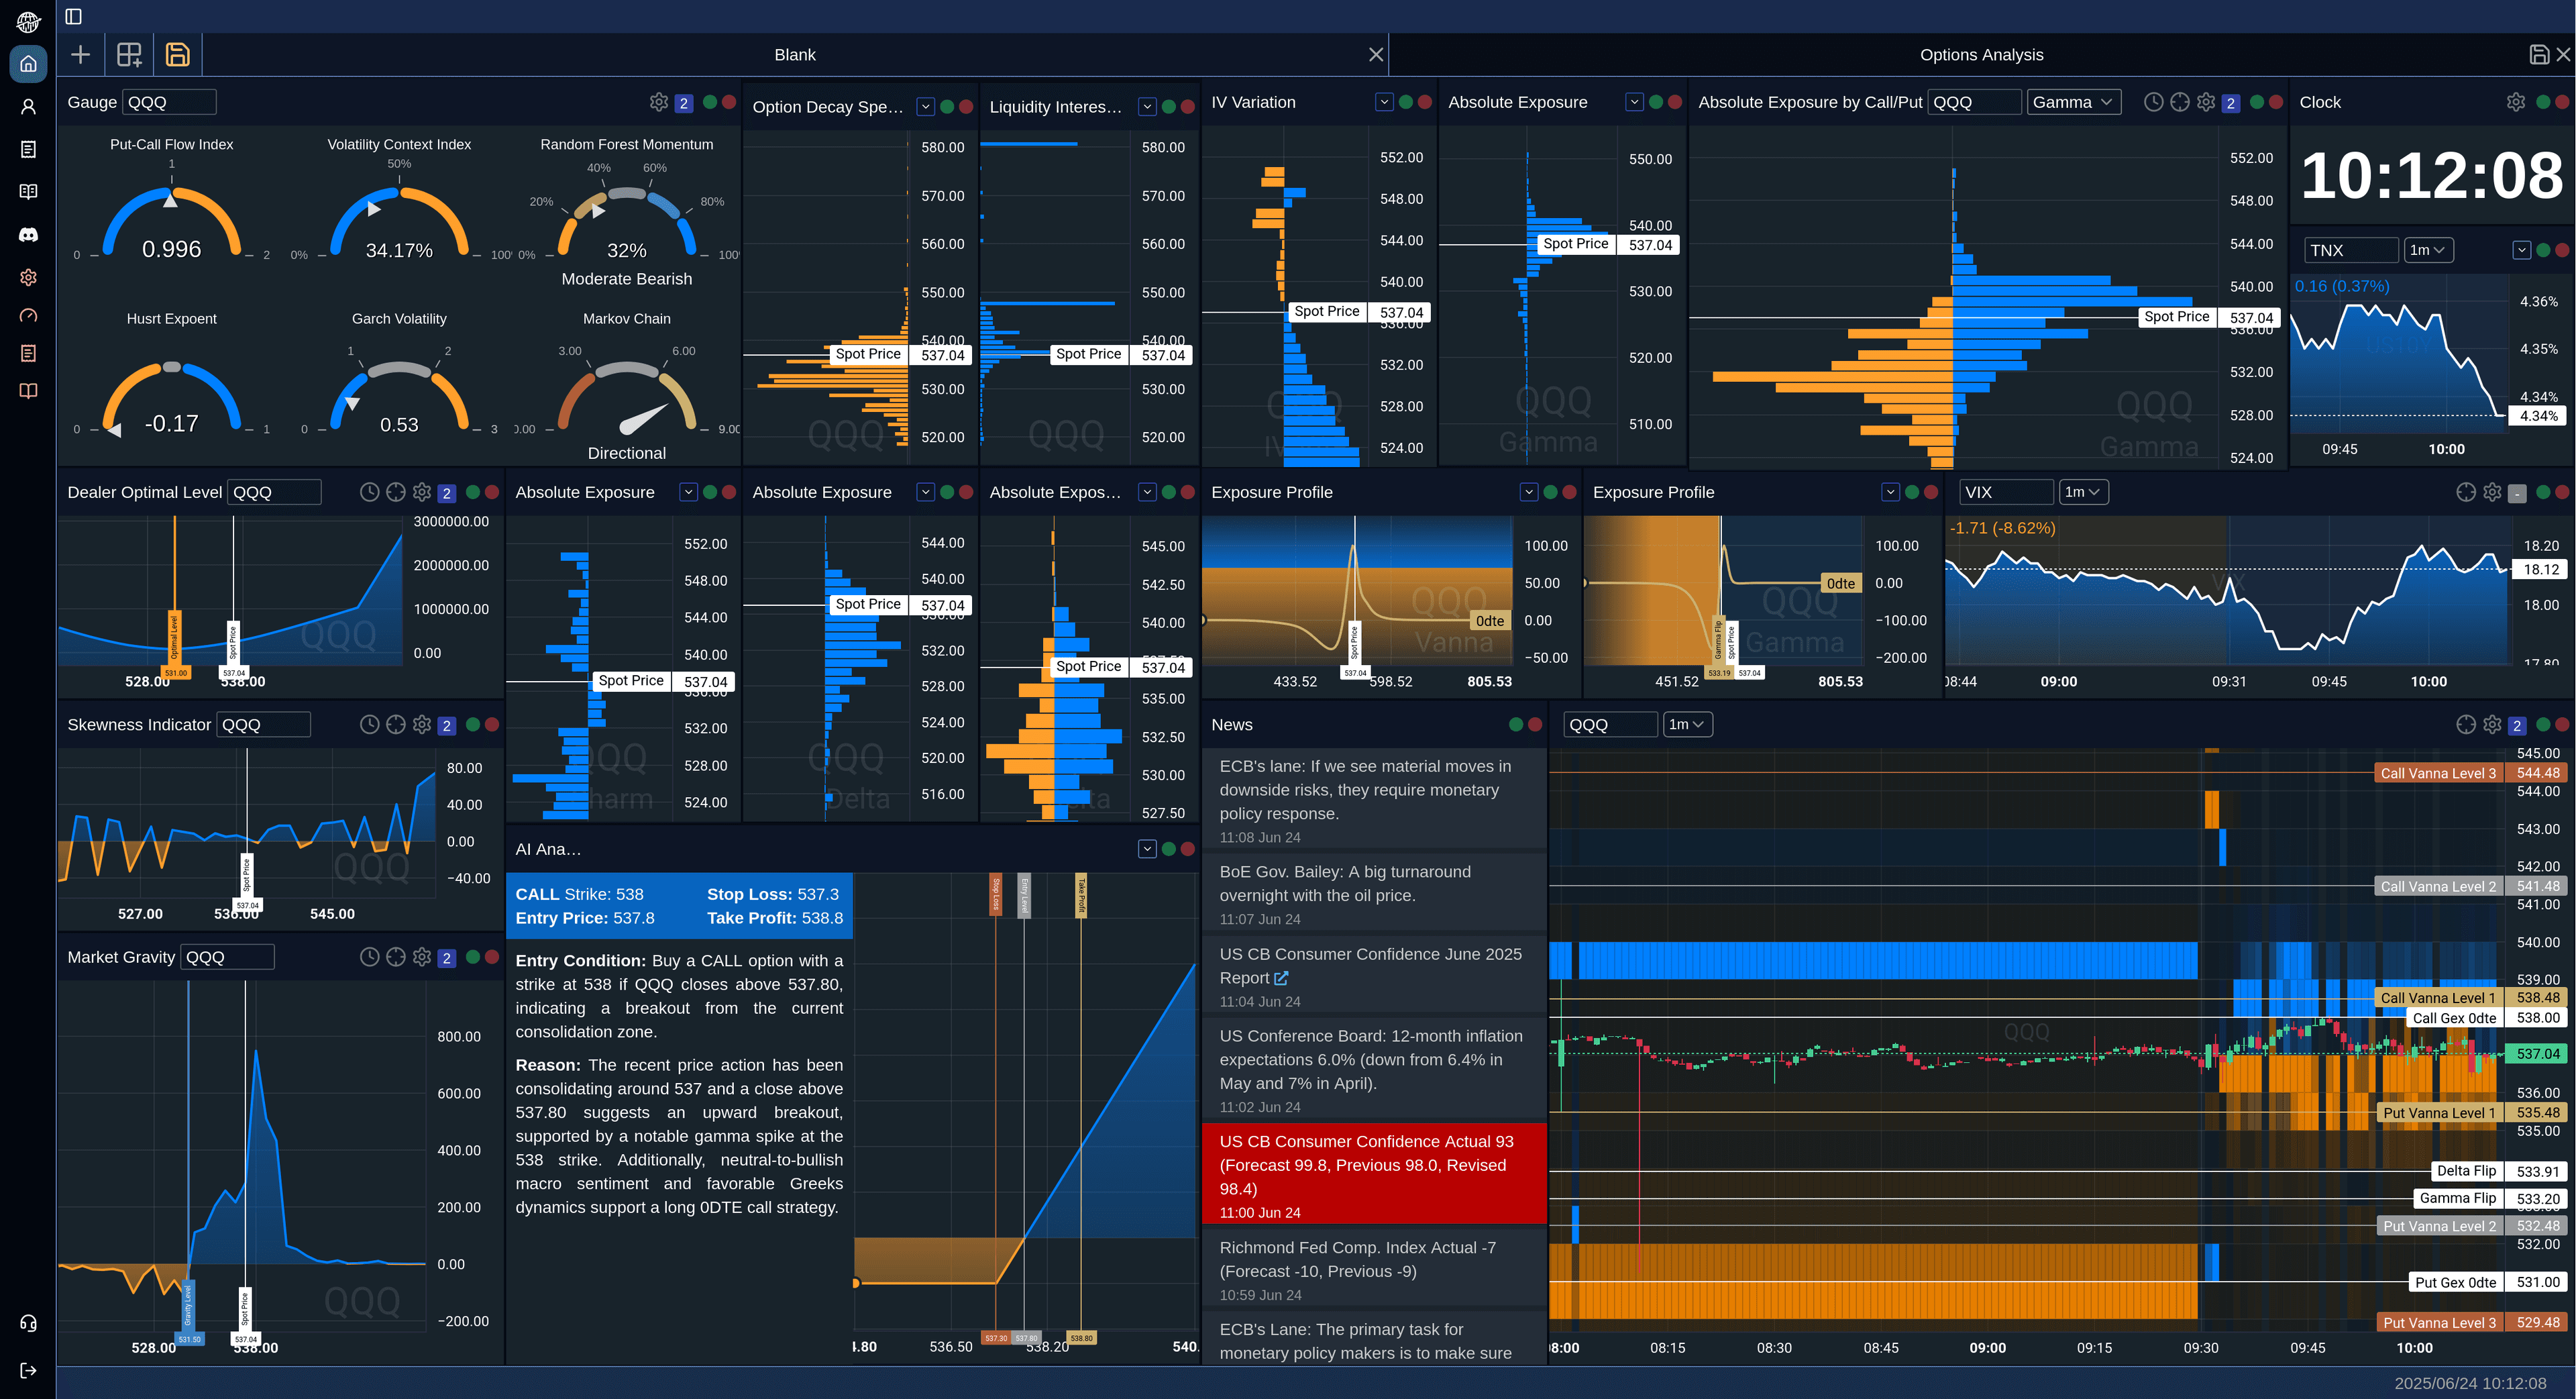Open settings gear on the Clock panel
The width and height of the screenshot is (2576, 1399).
tap(2516, 102)
